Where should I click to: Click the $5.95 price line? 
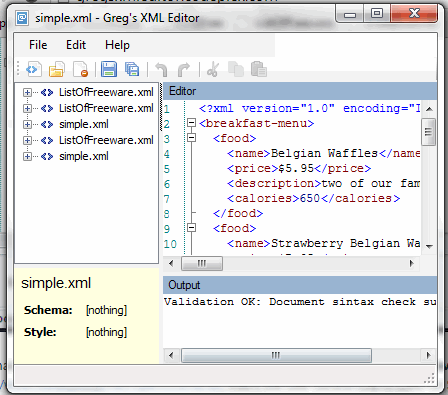point(299,168)
